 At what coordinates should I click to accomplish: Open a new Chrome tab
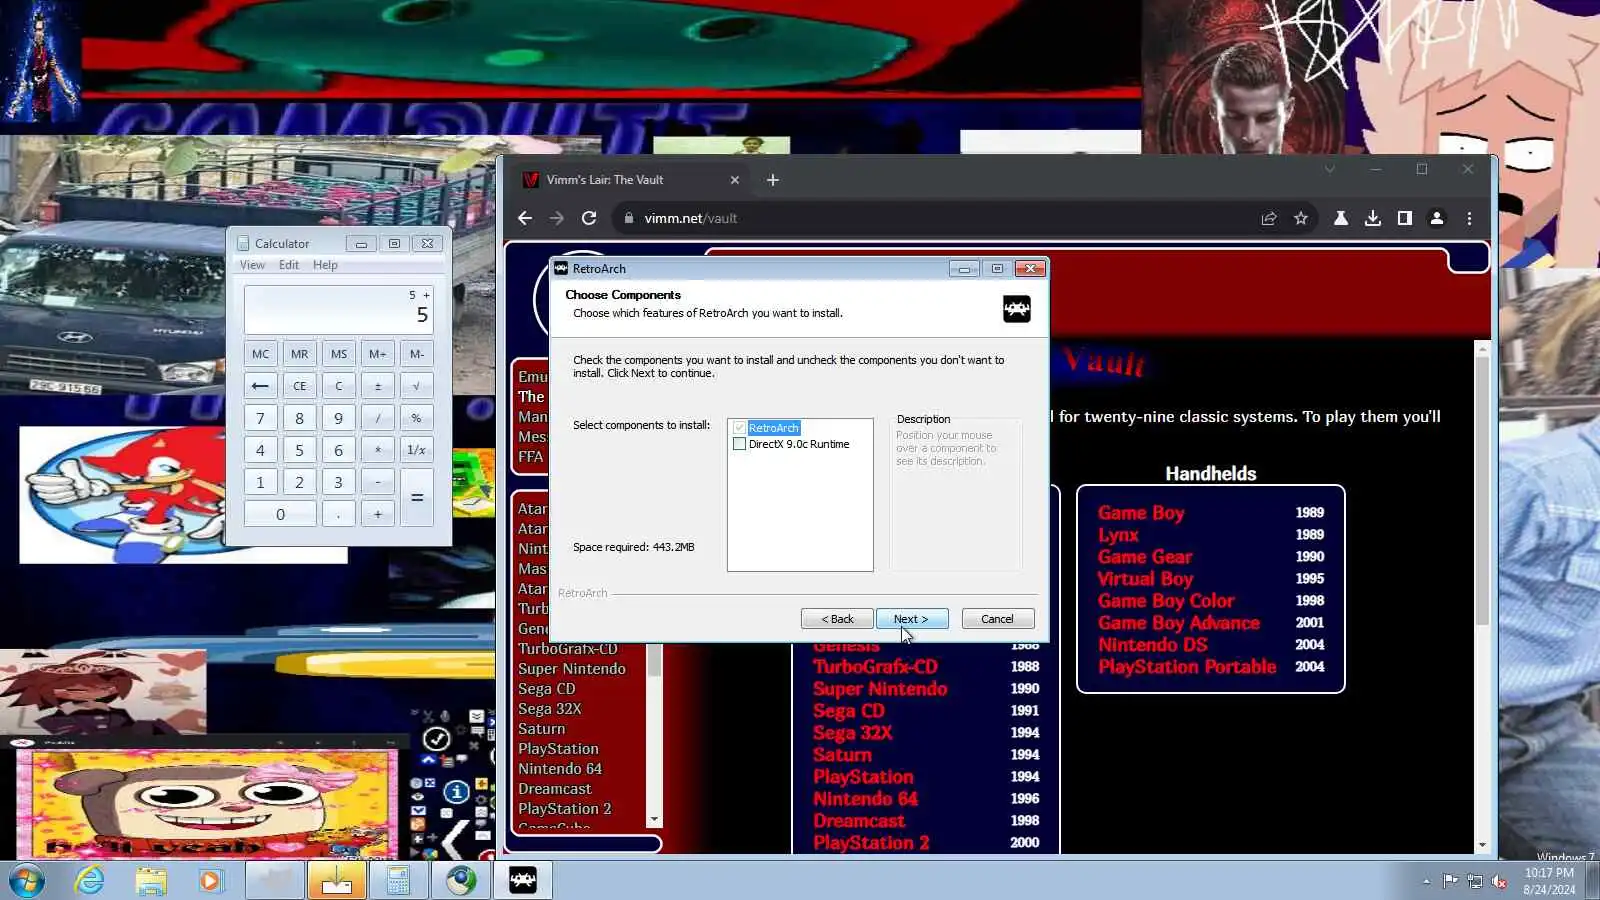(772, 180)
